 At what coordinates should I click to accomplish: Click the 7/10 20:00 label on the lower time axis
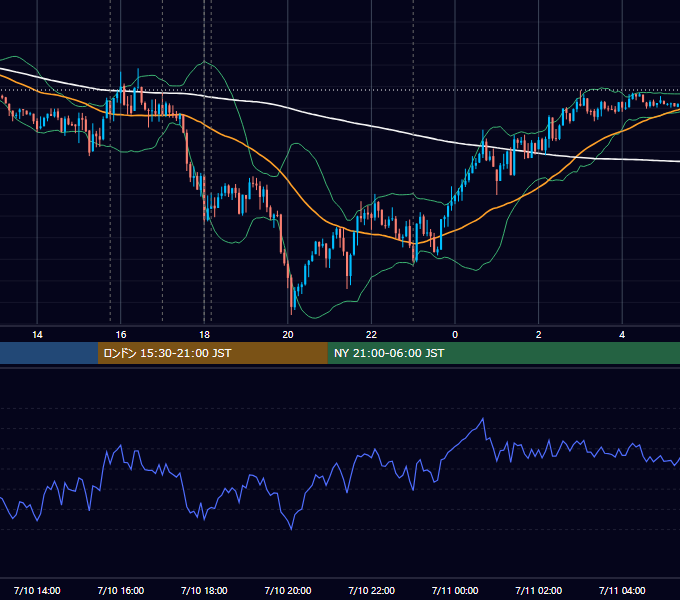[x=288, y=590]
